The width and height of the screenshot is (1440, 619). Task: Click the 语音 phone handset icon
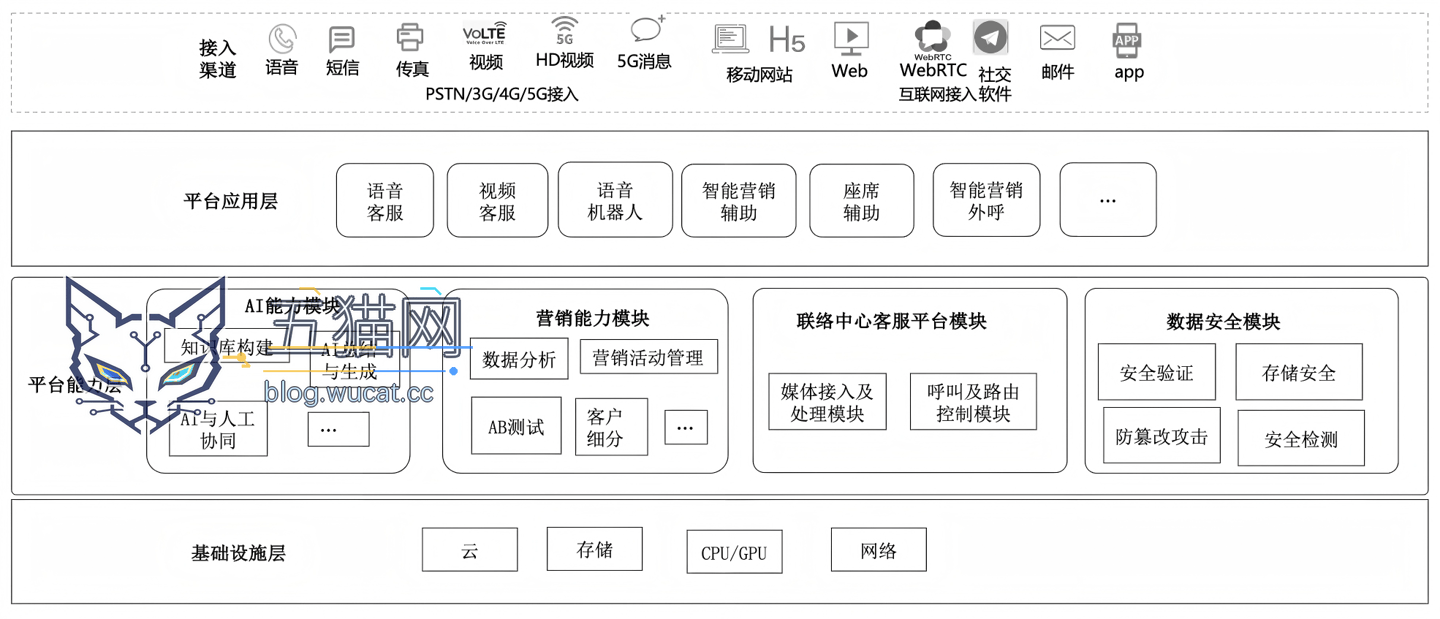pyautogui.click(x=282, y=39)
